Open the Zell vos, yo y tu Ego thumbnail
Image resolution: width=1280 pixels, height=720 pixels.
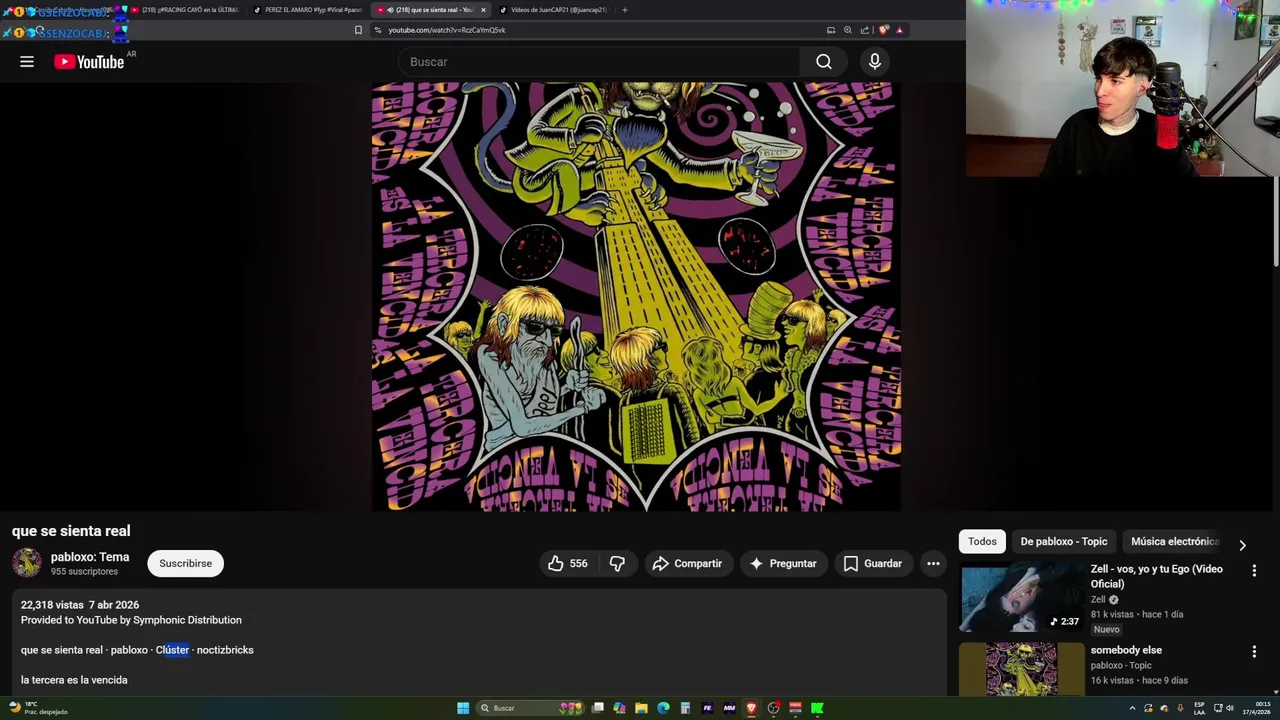pyautogui.click(x=1021, y=597)
